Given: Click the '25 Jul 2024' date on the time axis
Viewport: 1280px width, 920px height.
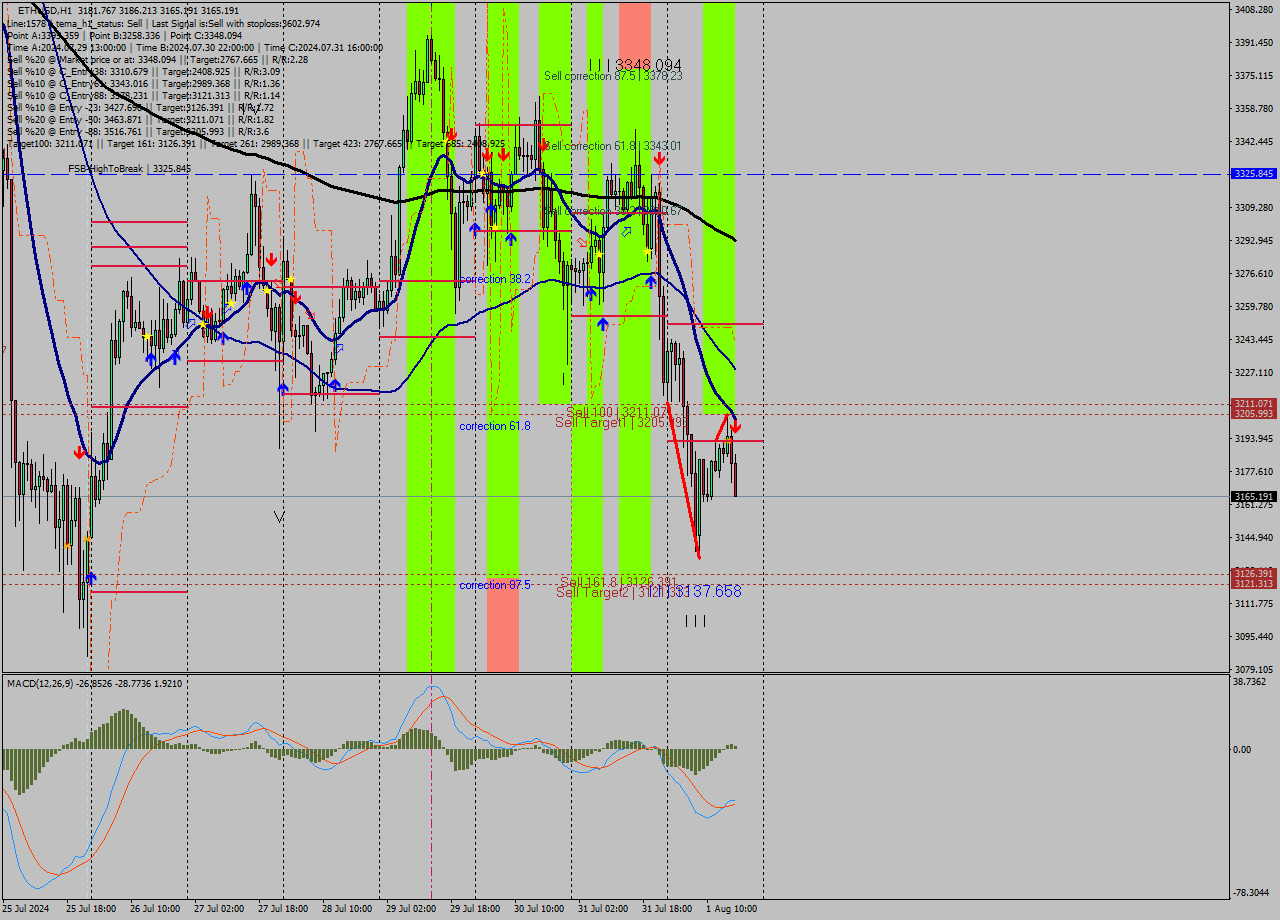Looking at the screenshot, I should [27, 909].
